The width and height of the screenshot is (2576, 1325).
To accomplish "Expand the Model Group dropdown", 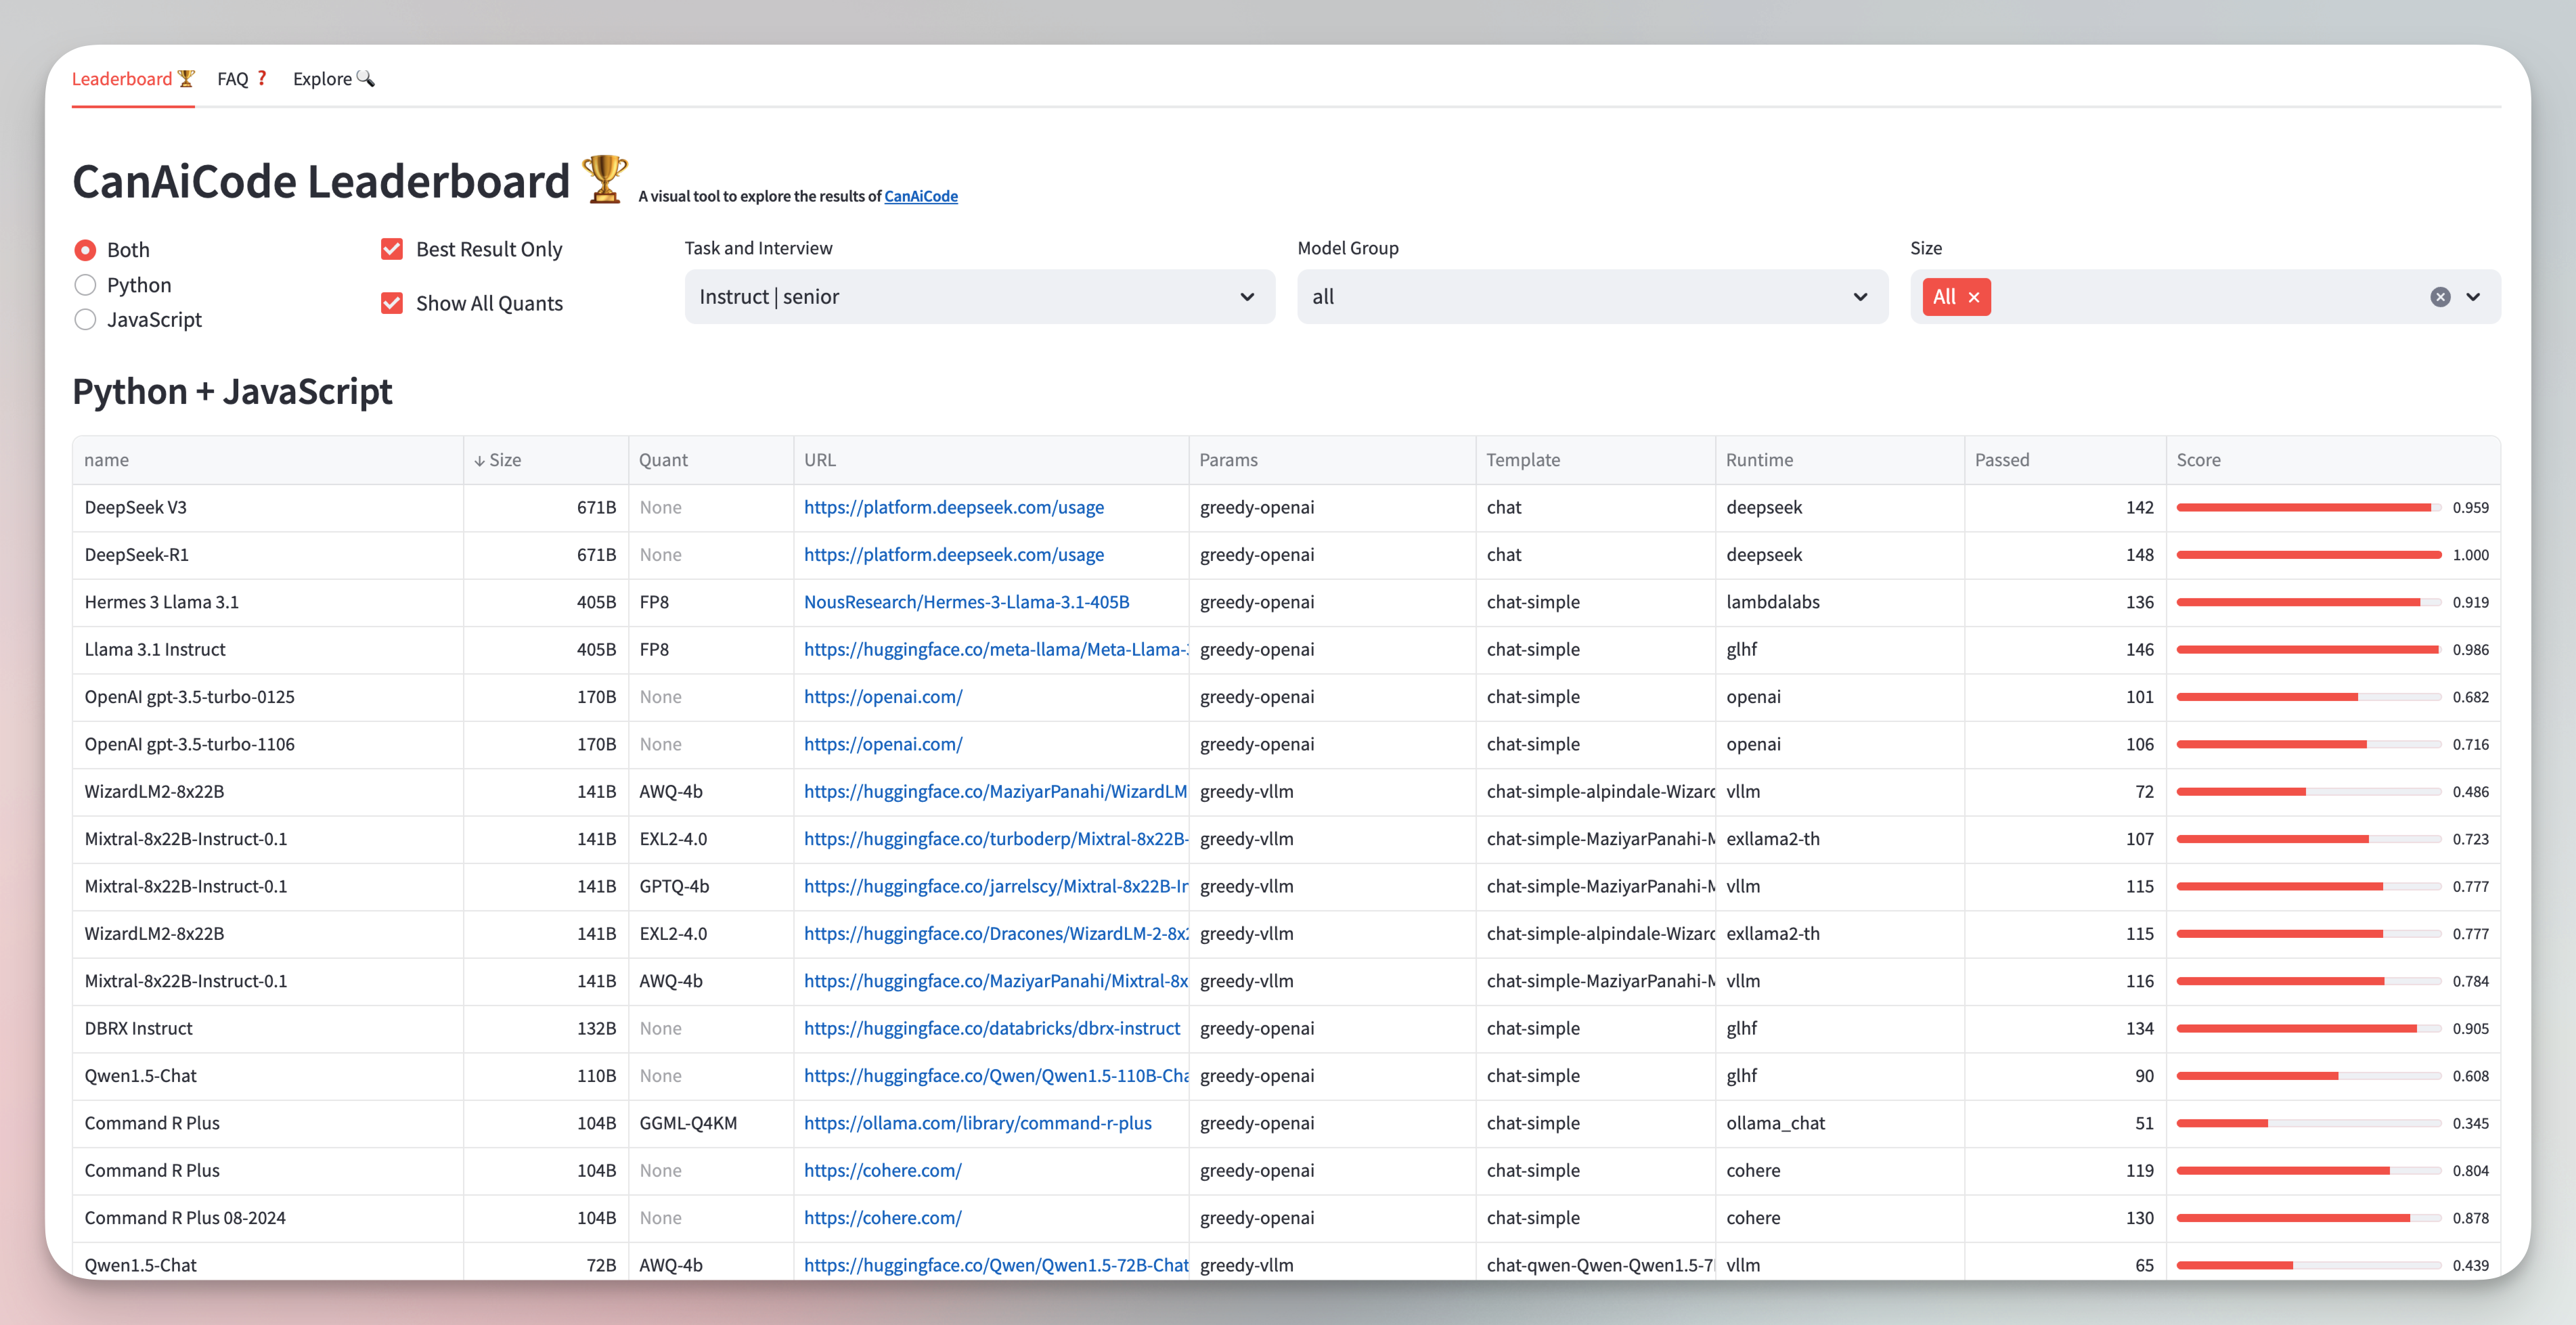I will pos(1591,297).
